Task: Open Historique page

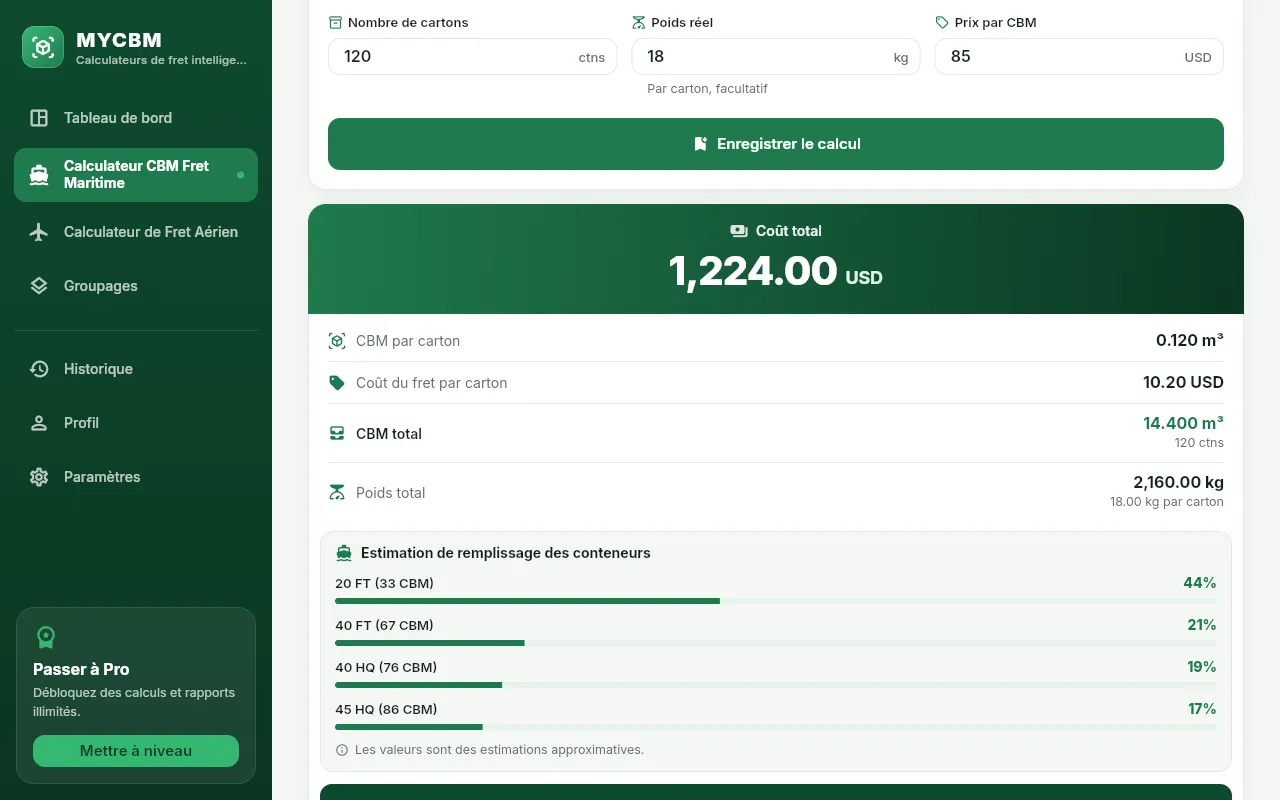Action: tap(136, 369)
